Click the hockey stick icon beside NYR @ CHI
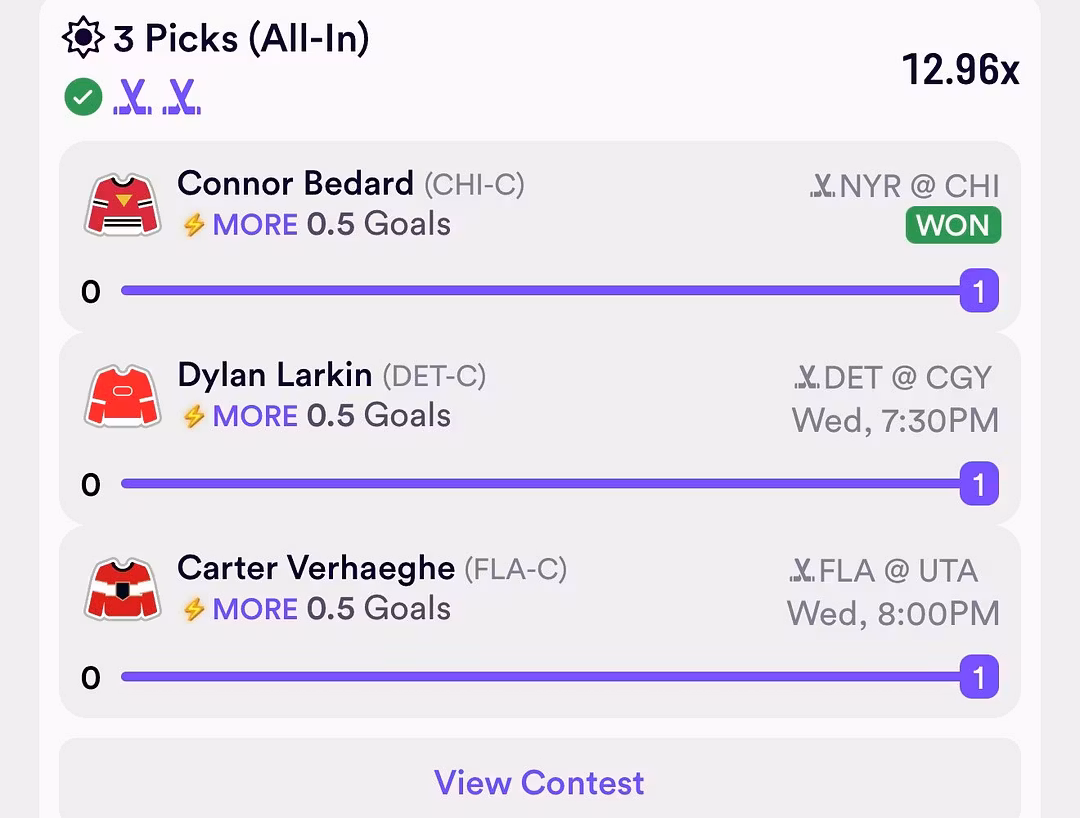 click(x=822, y=186)
